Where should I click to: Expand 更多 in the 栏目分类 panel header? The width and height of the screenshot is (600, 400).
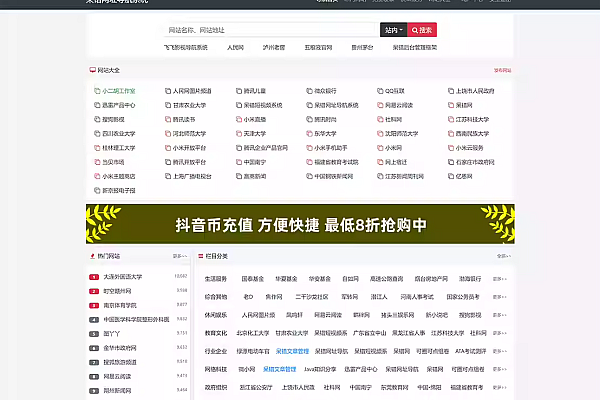point(501,256)
